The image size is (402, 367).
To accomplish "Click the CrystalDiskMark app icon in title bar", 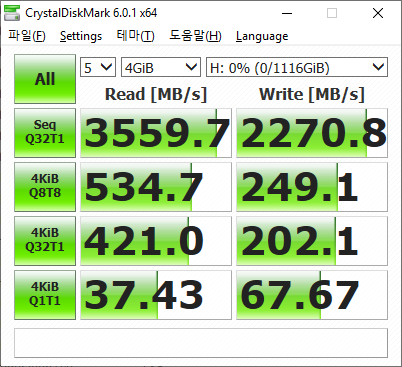I will 12,13.
